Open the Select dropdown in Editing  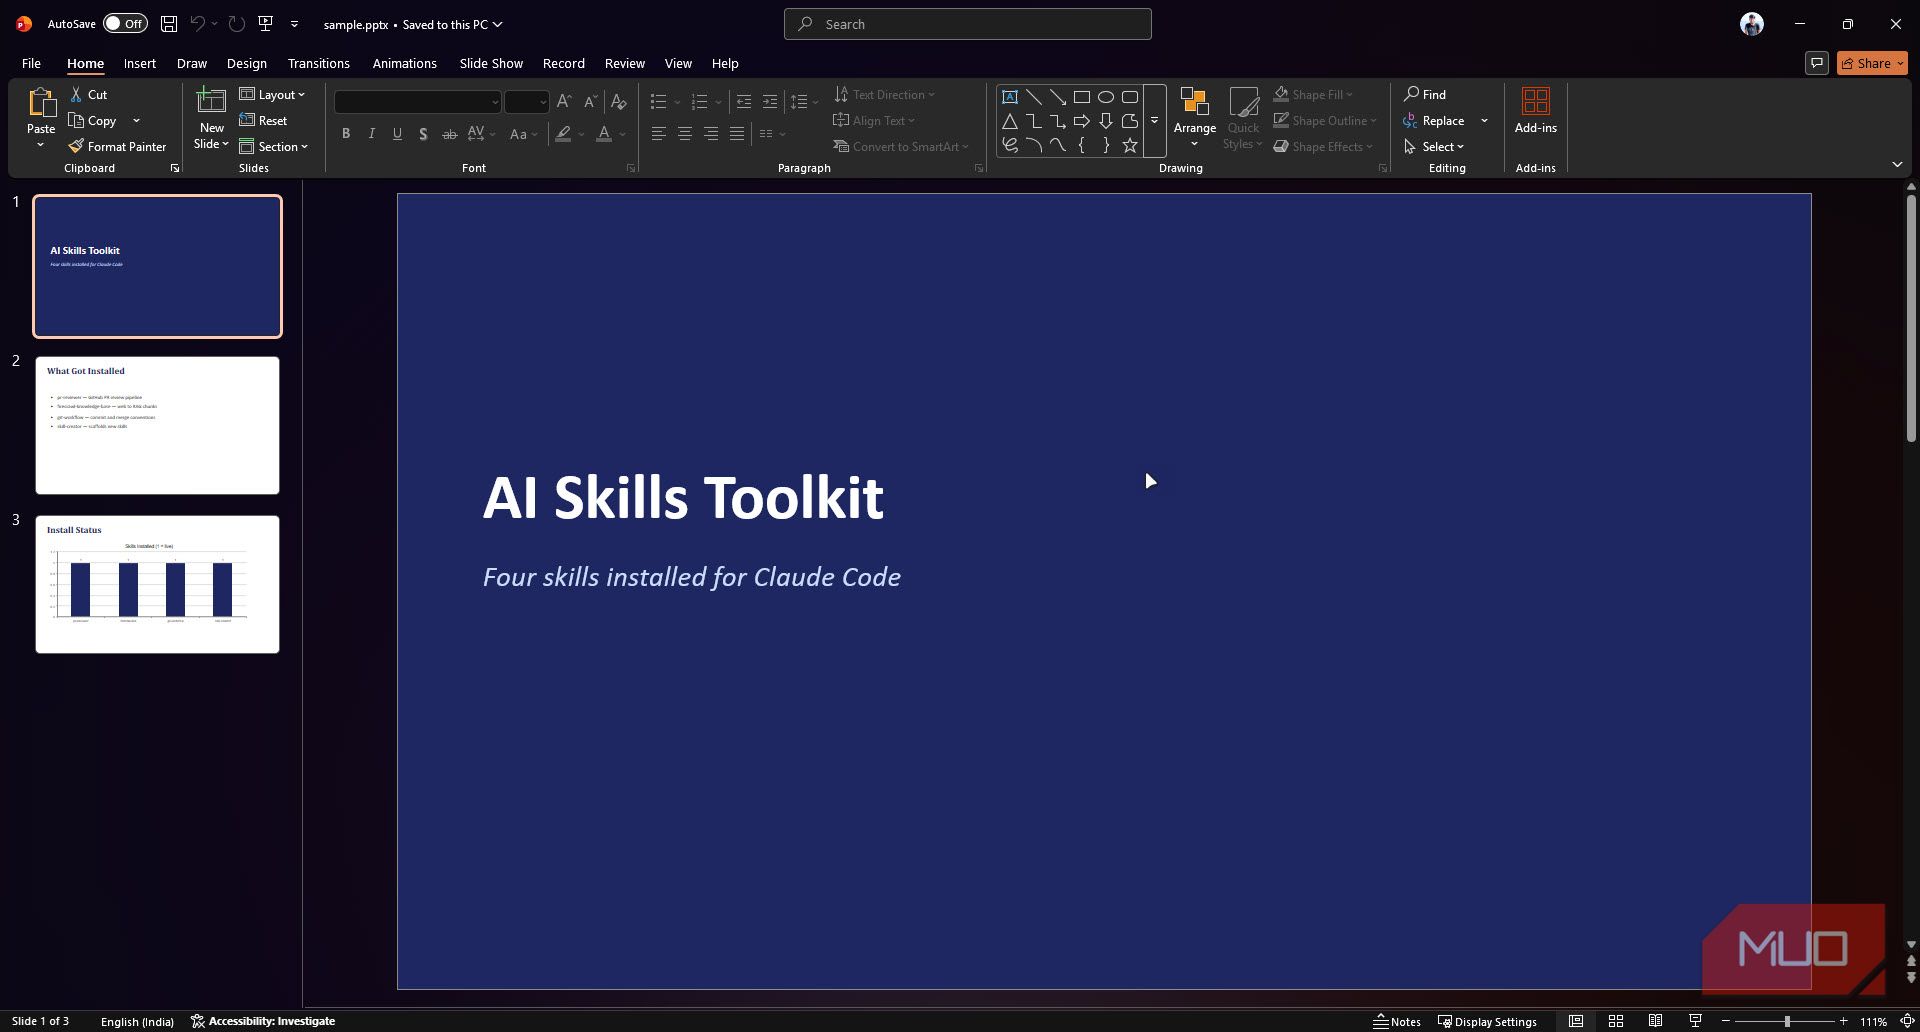1434,146
